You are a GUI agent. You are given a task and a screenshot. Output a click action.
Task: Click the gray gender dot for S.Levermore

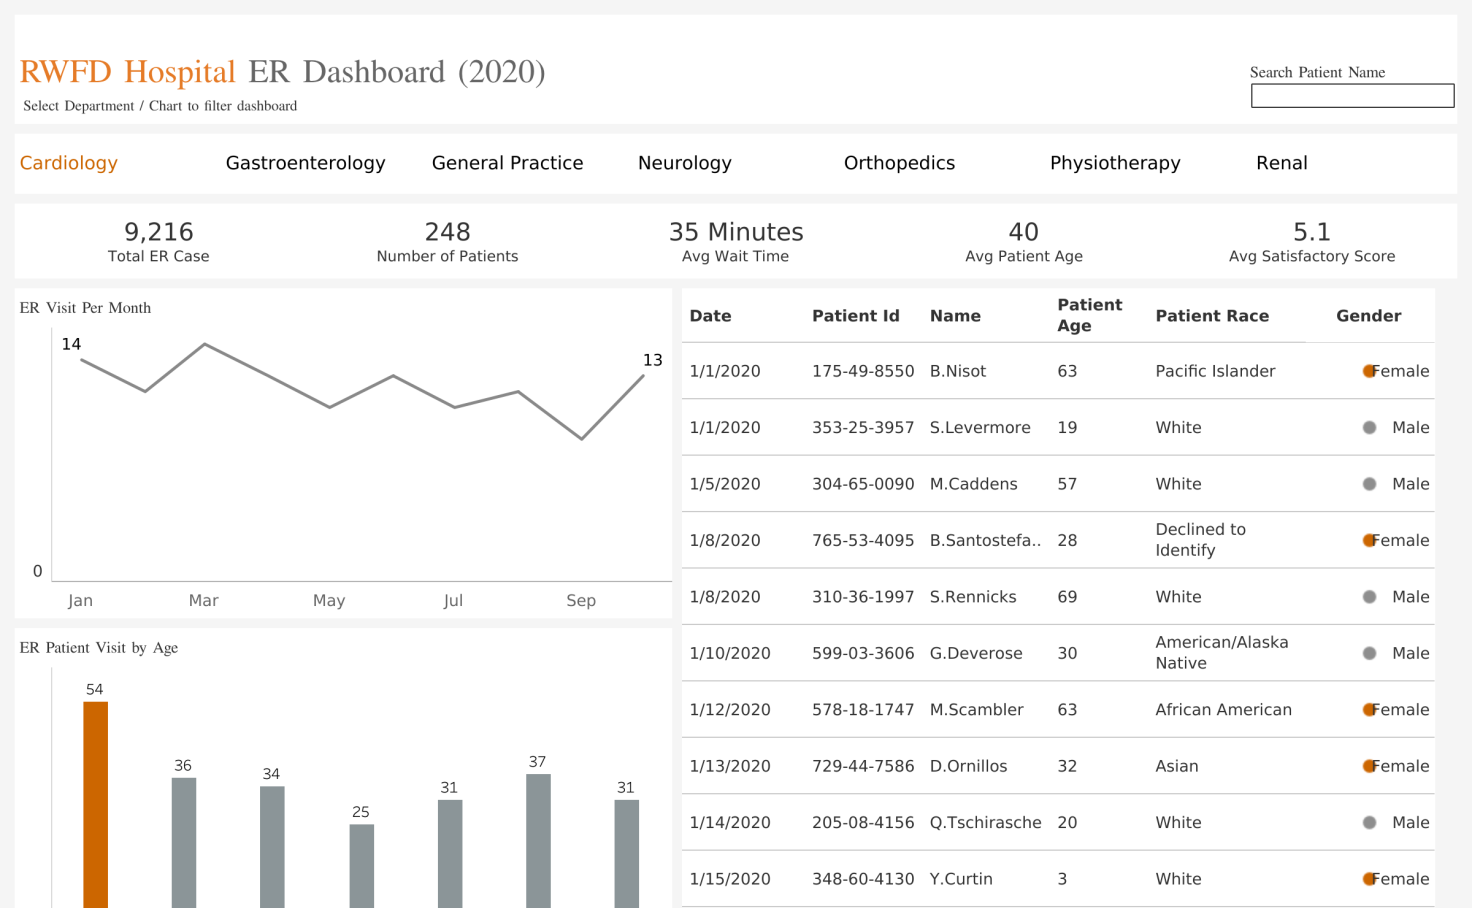coord(1369,428)
